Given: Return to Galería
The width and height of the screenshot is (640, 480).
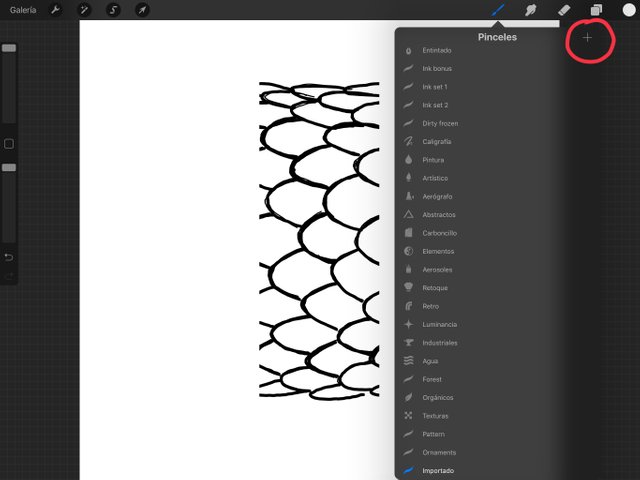Looking at the screenshot, I should coord(23,10).
